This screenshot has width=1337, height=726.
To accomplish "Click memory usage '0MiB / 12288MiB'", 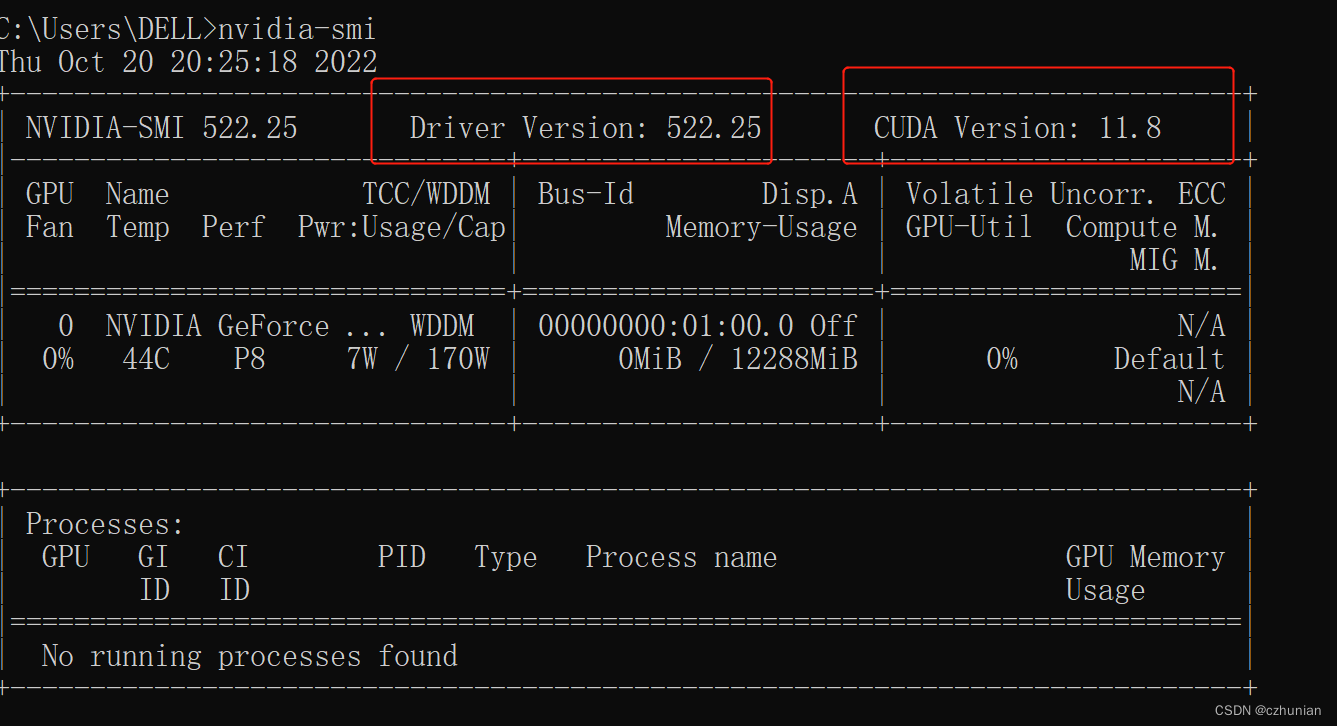I will pyautogui.click(x=738, y=359).
